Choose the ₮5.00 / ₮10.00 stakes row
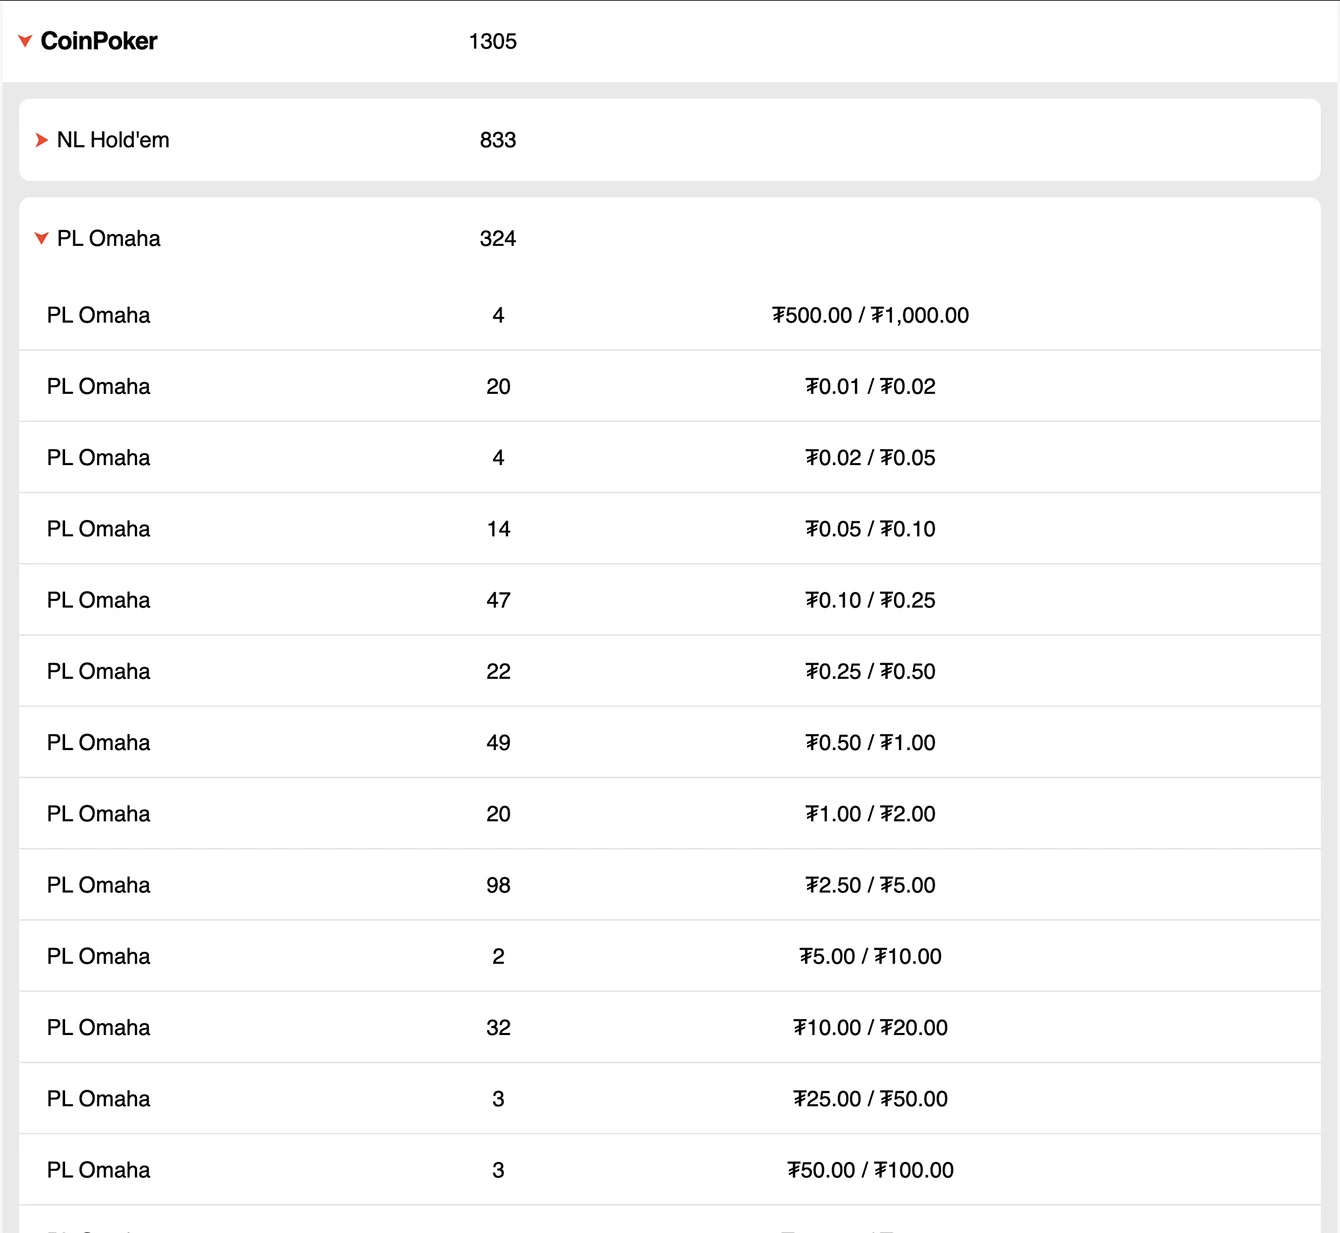The width and height of the screenshot is (1340, 1233). click(x=869, y=957)
